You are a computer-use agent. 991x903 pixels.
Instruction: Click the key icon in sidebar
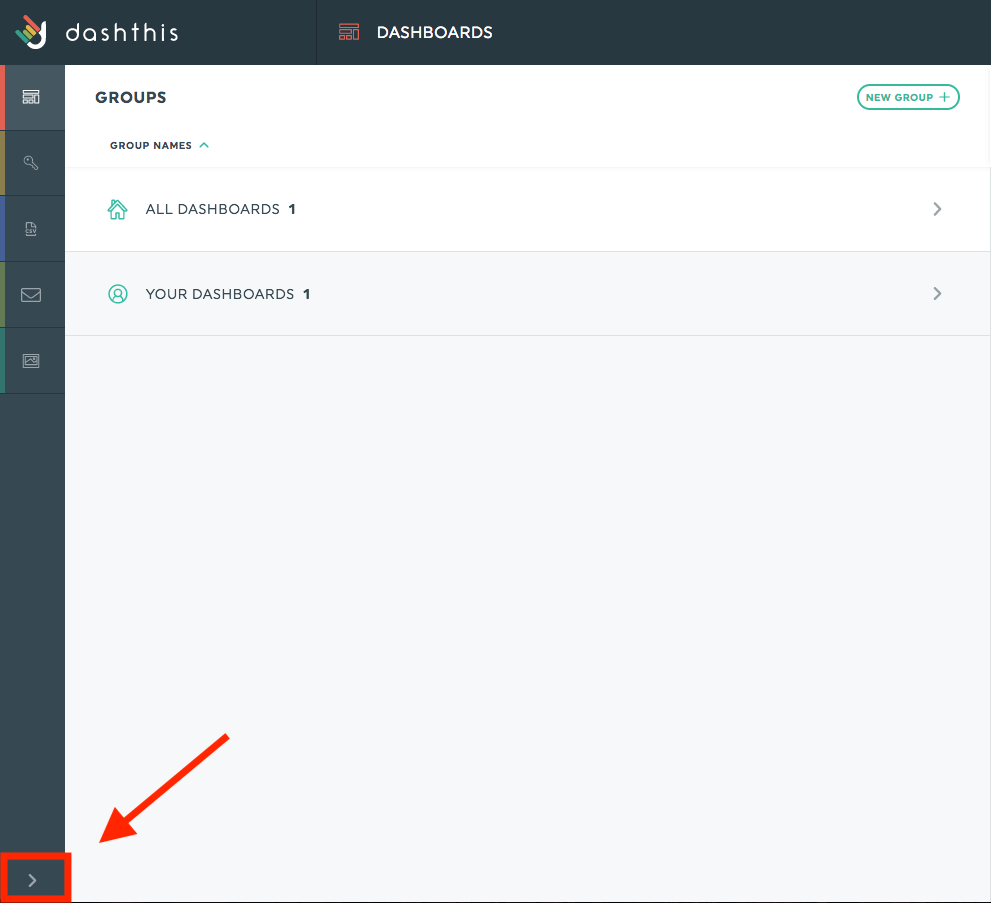31,163
